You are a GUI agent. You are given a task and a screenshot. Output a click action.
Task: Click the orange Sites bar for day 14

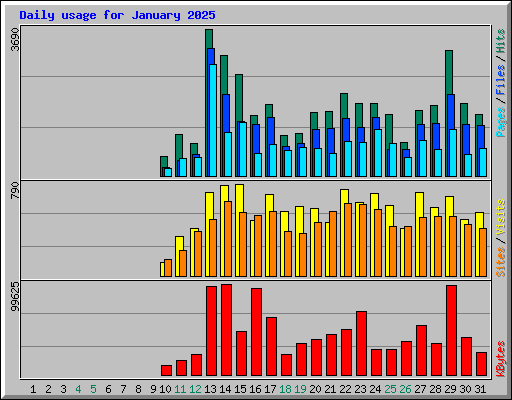pyautogui.click(x=228, y=239)
